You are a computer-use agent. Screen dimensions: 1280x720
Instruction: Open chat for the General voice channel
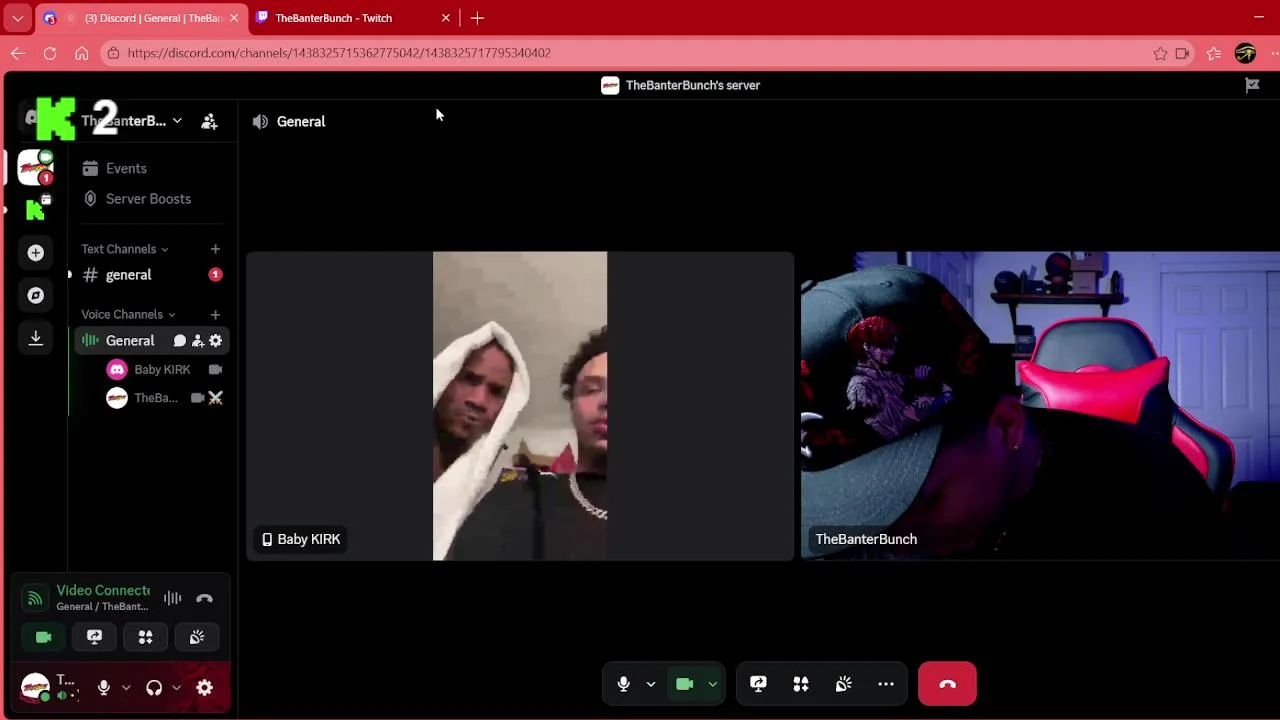(180, 341)
